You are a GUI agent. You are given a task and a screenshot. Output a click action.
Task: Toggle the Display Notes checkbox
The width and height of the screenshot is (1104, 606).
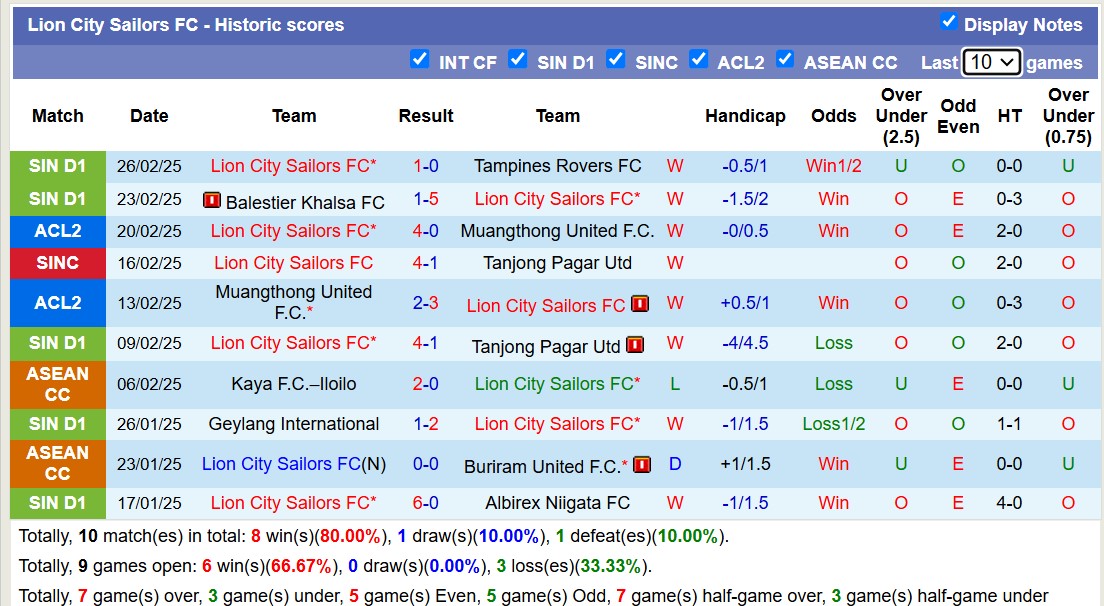tap(949, 22)
